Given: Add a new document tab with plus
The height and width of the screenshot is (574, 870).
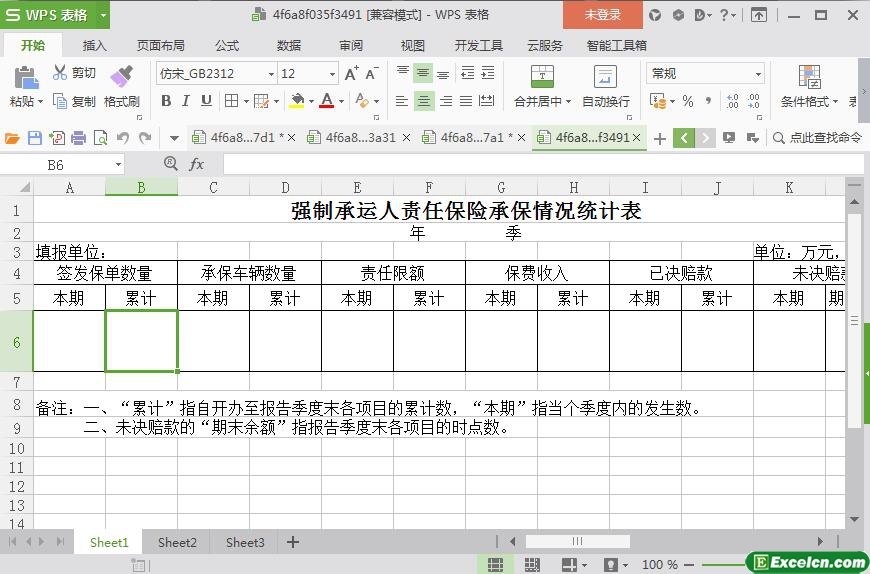Looking at the screenshot, I should tap(660, 138).
